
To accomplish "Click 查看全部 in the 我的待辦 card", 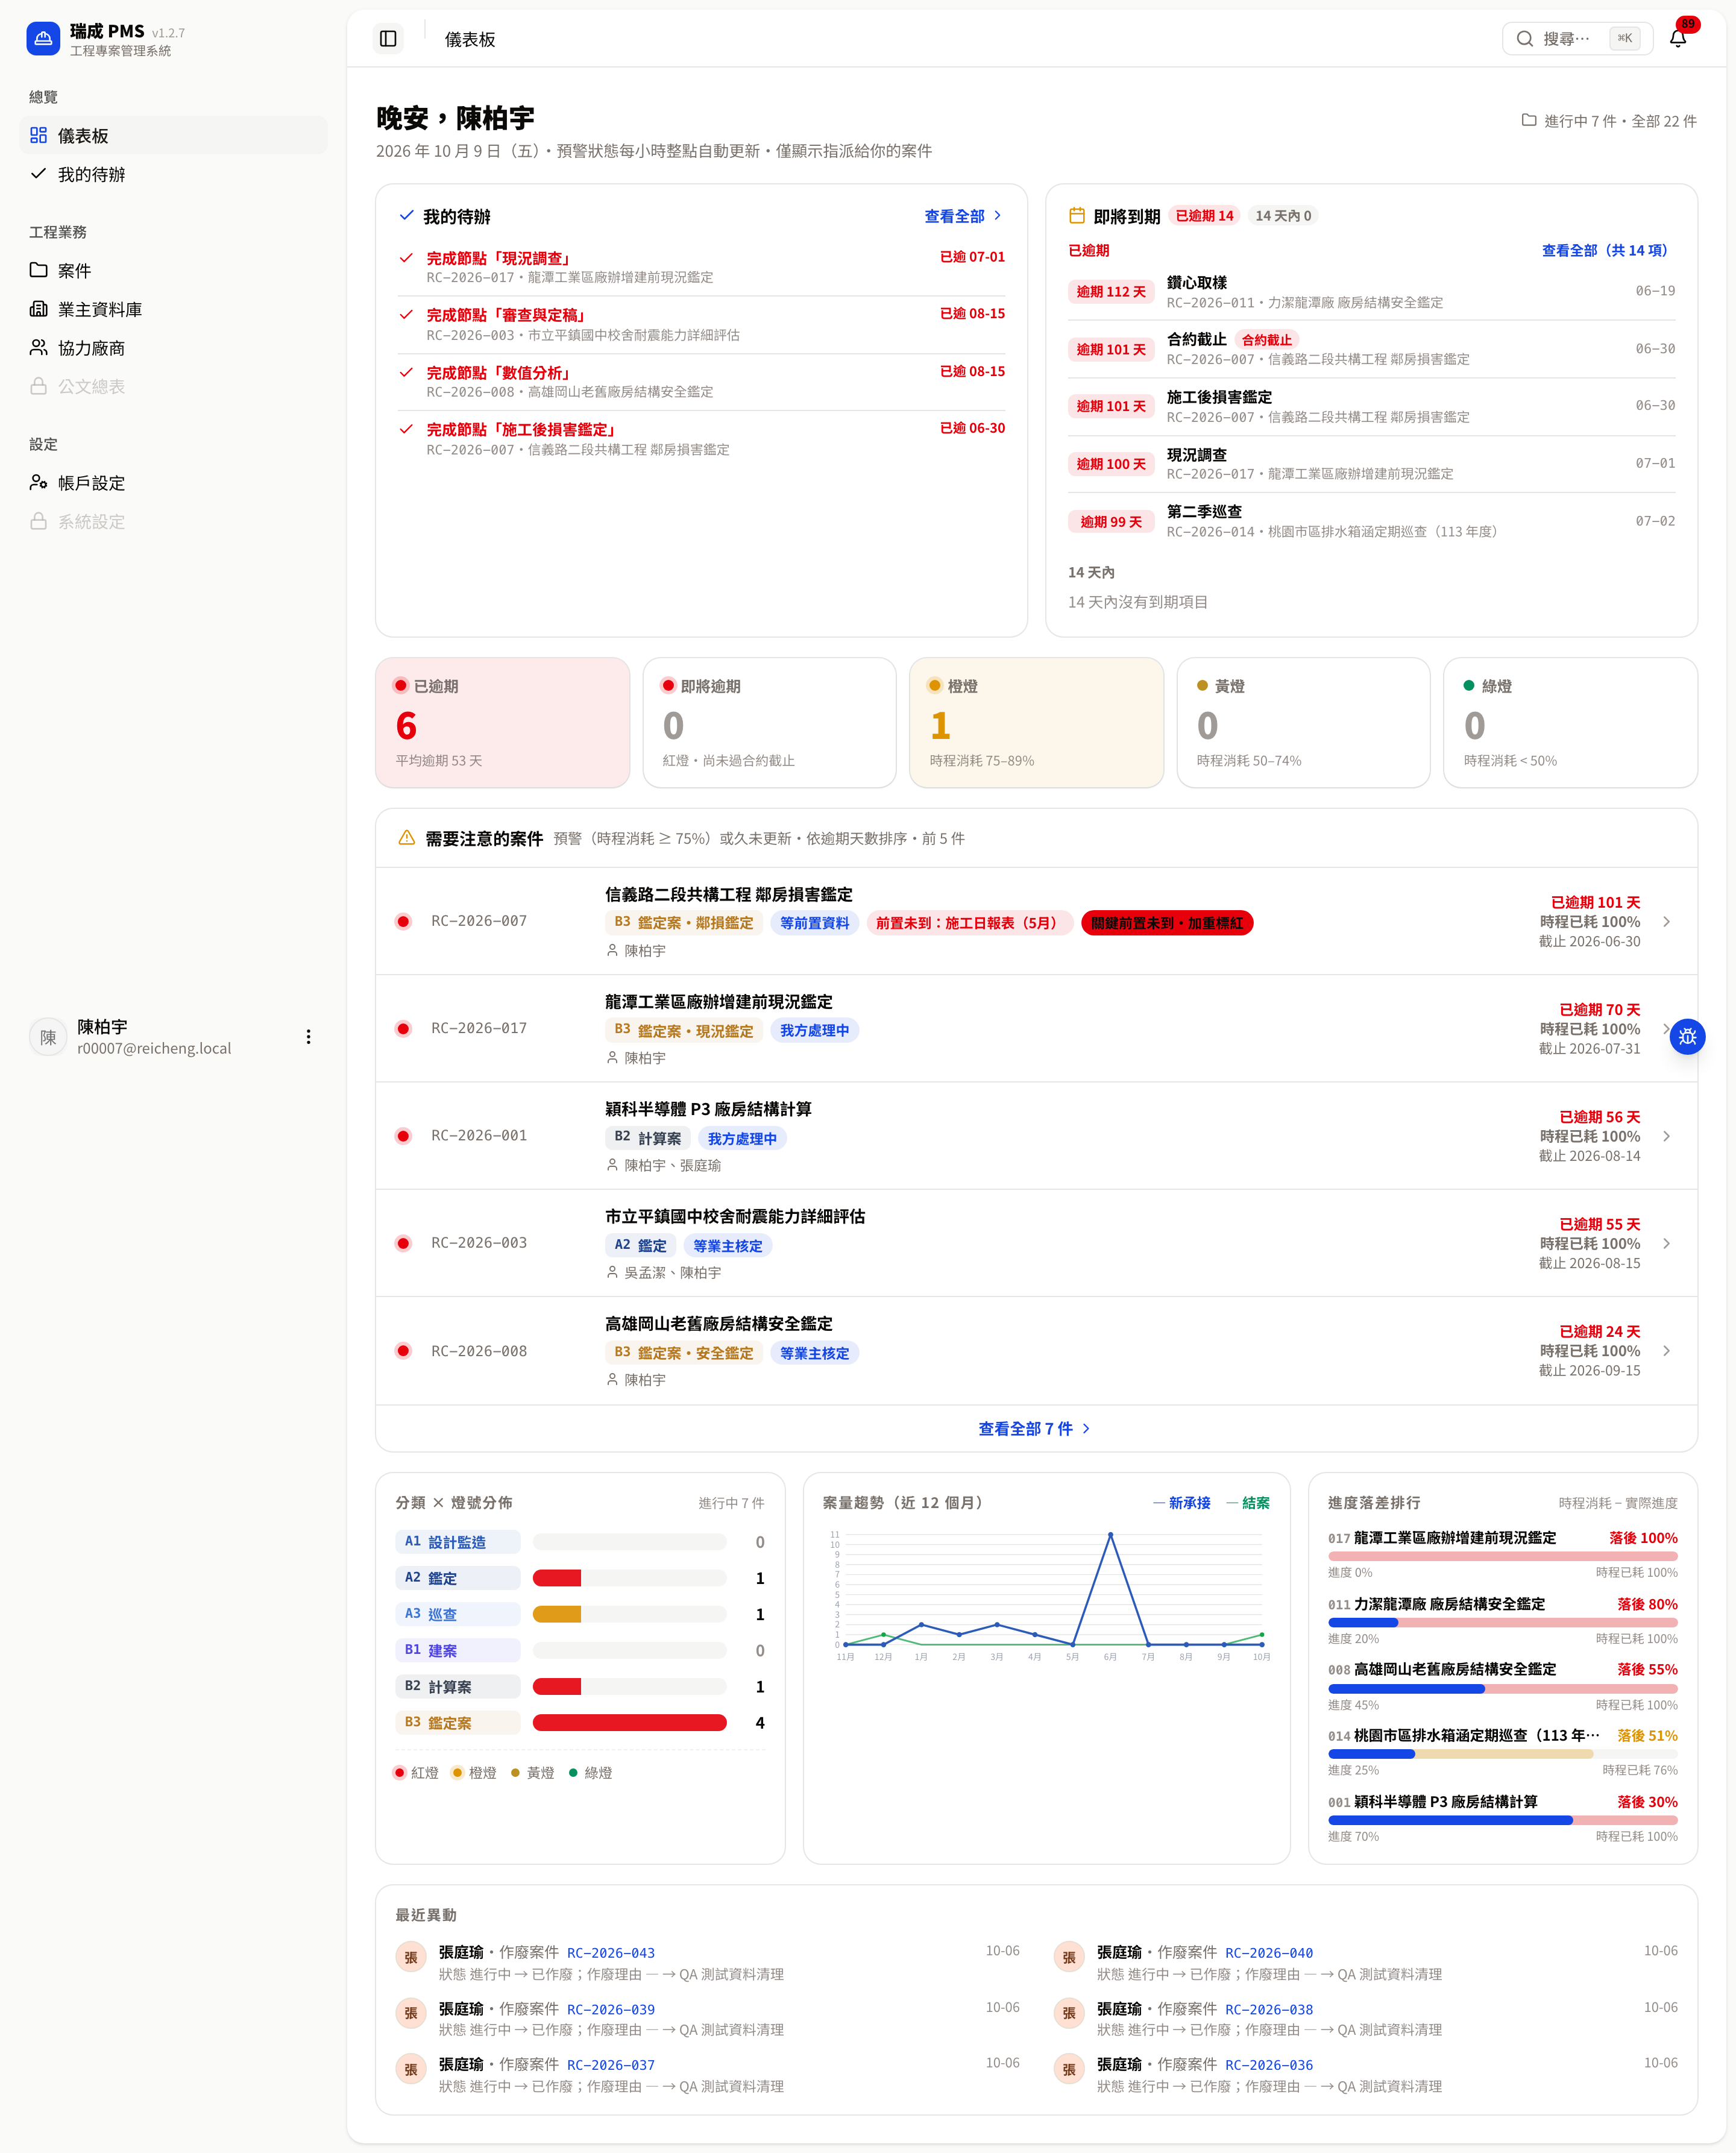I will coord(962,216).
